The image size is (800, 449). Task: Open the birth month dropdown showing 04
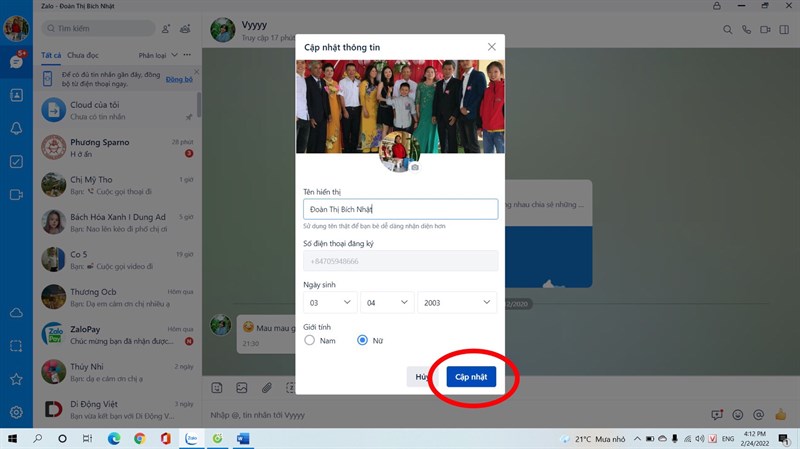point(387,302)
